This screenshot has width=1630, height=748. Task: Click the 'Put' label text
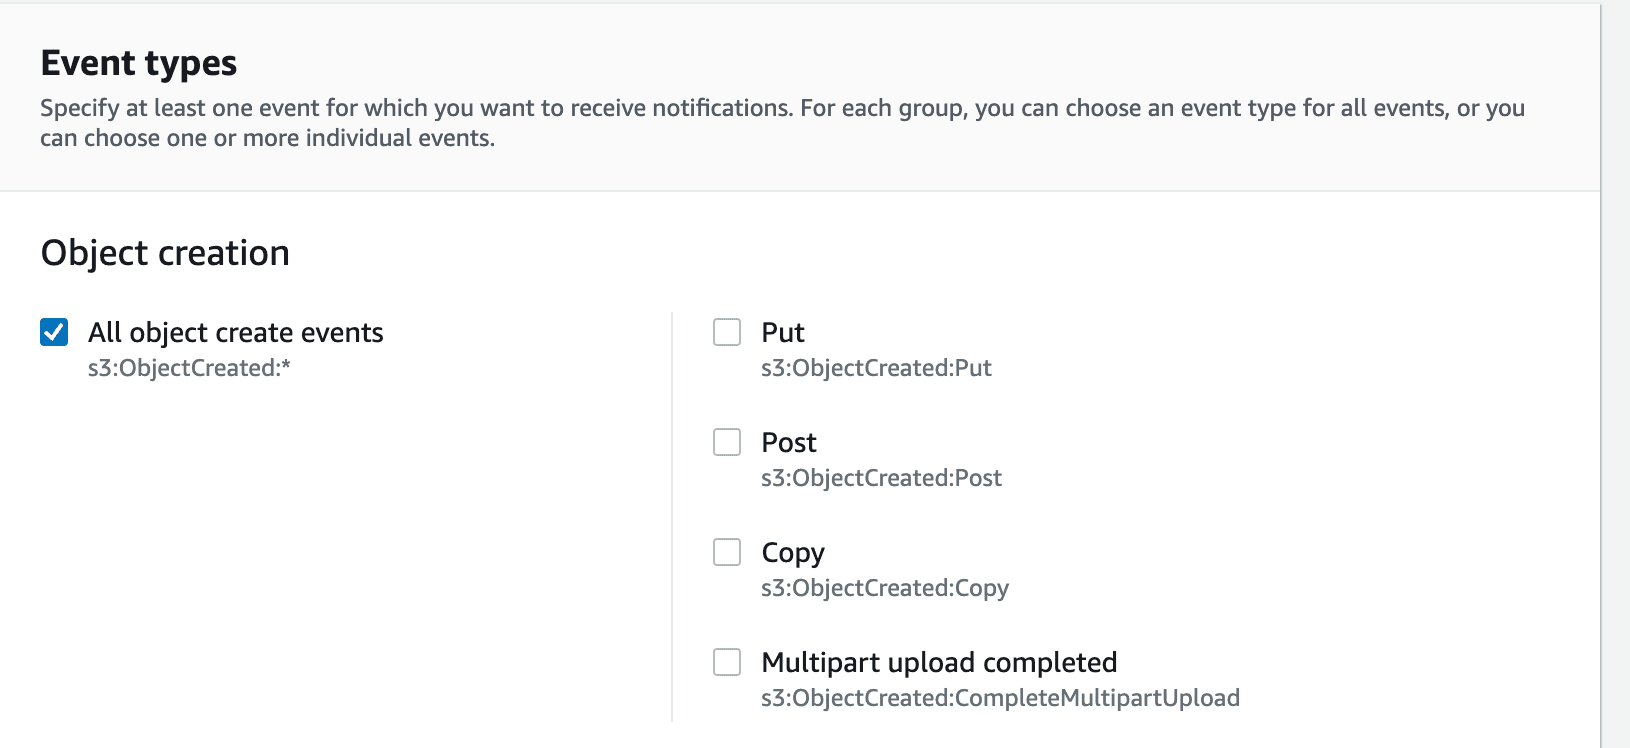point(782,332)
